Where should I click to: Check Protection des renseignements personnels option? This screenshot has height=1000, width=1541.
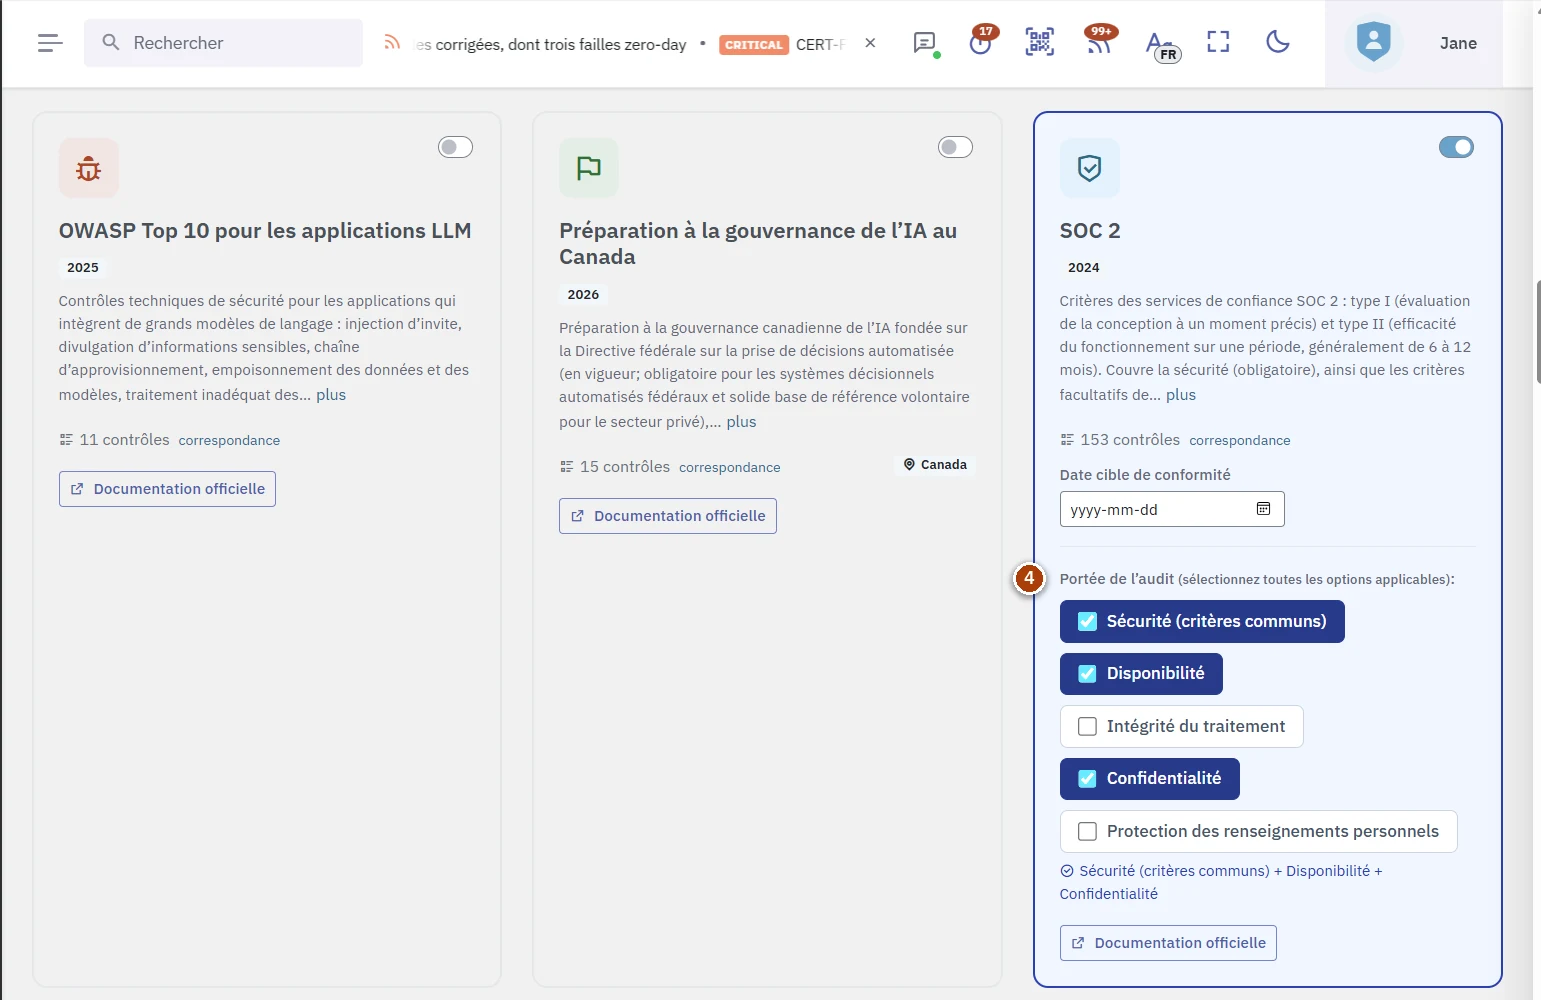coord(1258,831)
